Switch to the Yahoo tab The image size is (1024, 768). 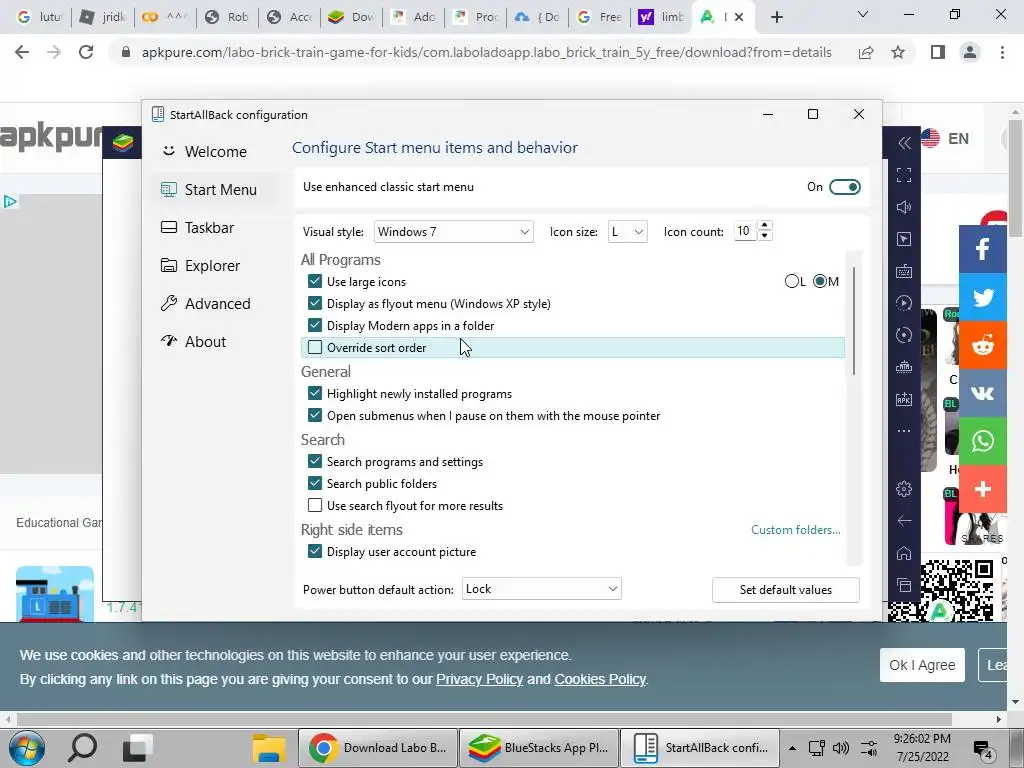click(x=660, y=17)
